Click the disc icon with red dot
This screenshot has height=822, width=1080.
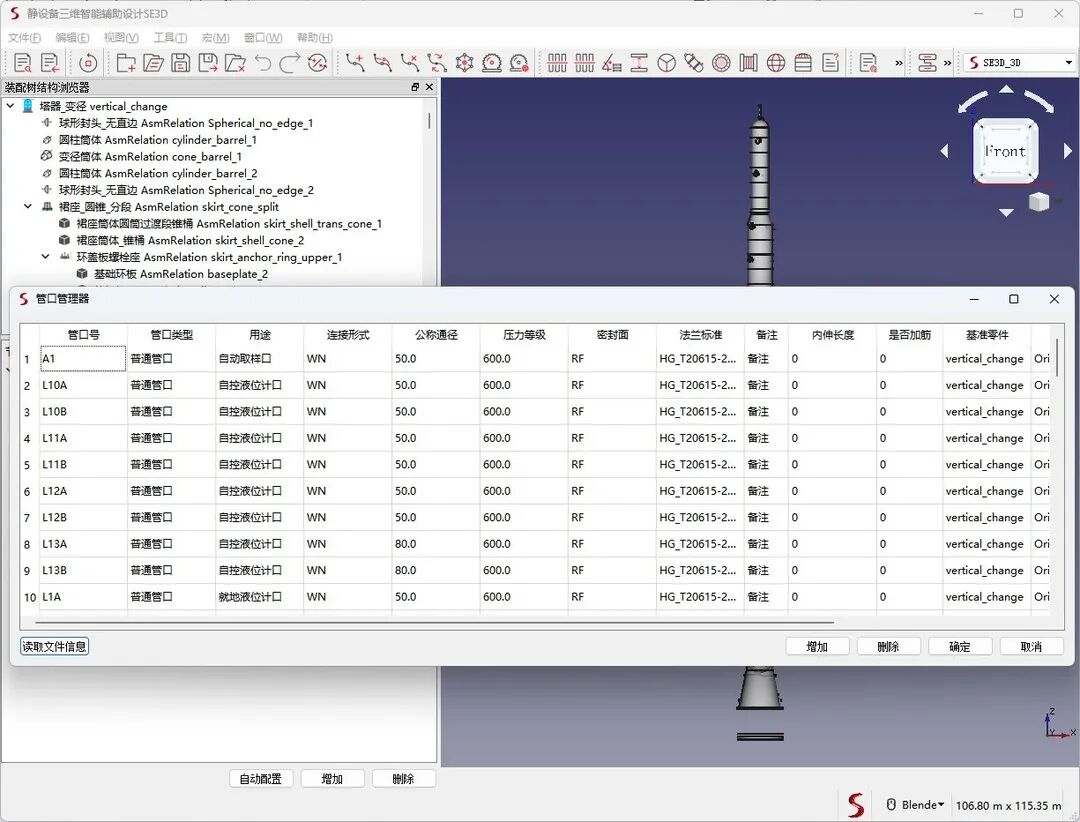[519, 63]
